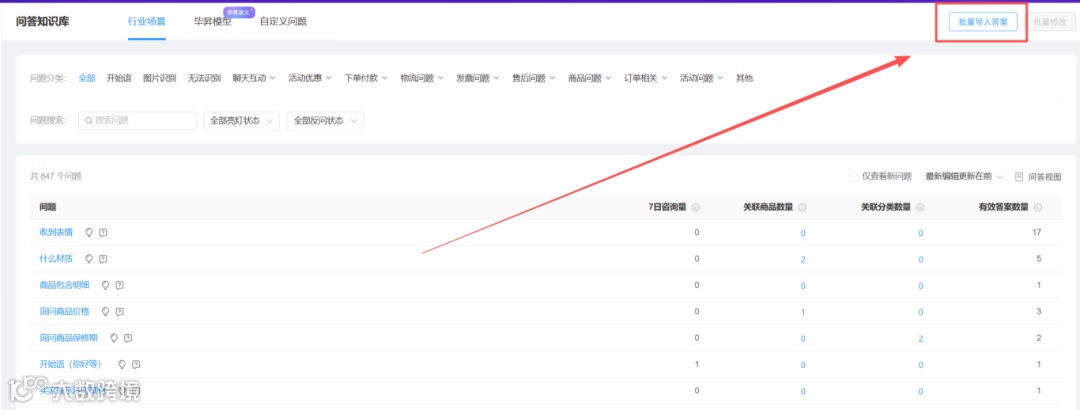Open the 询问商品价格 question link
Screen dimensions: 1080x410
65,311
